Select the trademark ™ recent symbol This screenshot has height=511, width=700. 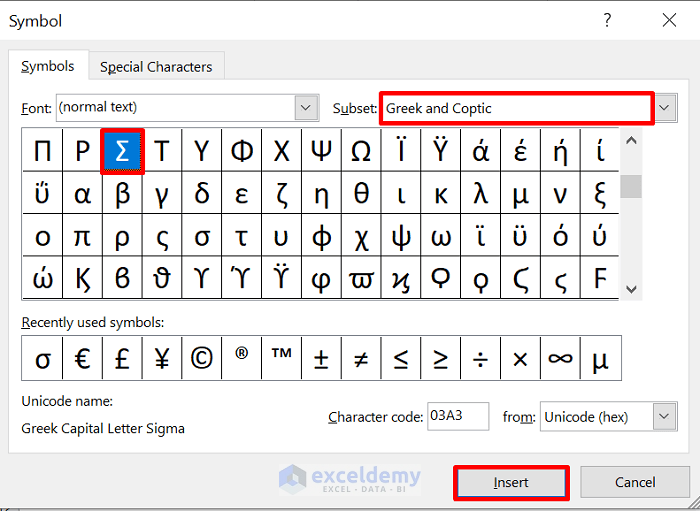282,358
